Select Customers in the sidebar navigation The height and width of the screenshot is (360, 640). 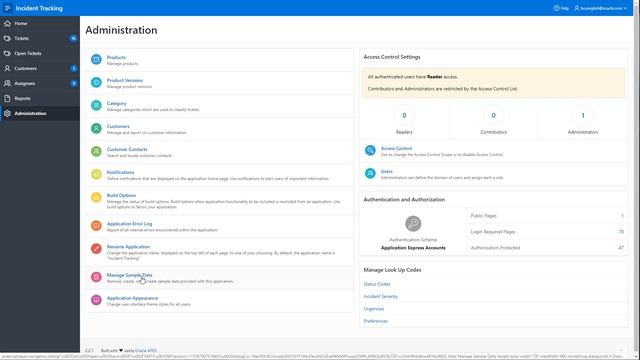point(40,69)
